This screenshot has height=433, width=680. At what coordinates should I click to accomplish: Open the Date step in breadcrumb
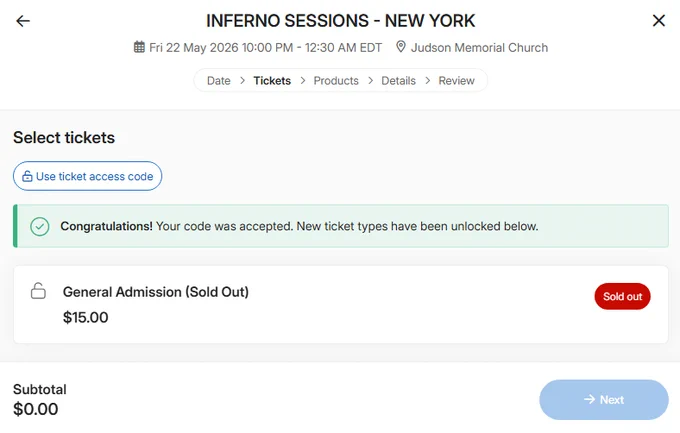219,81
